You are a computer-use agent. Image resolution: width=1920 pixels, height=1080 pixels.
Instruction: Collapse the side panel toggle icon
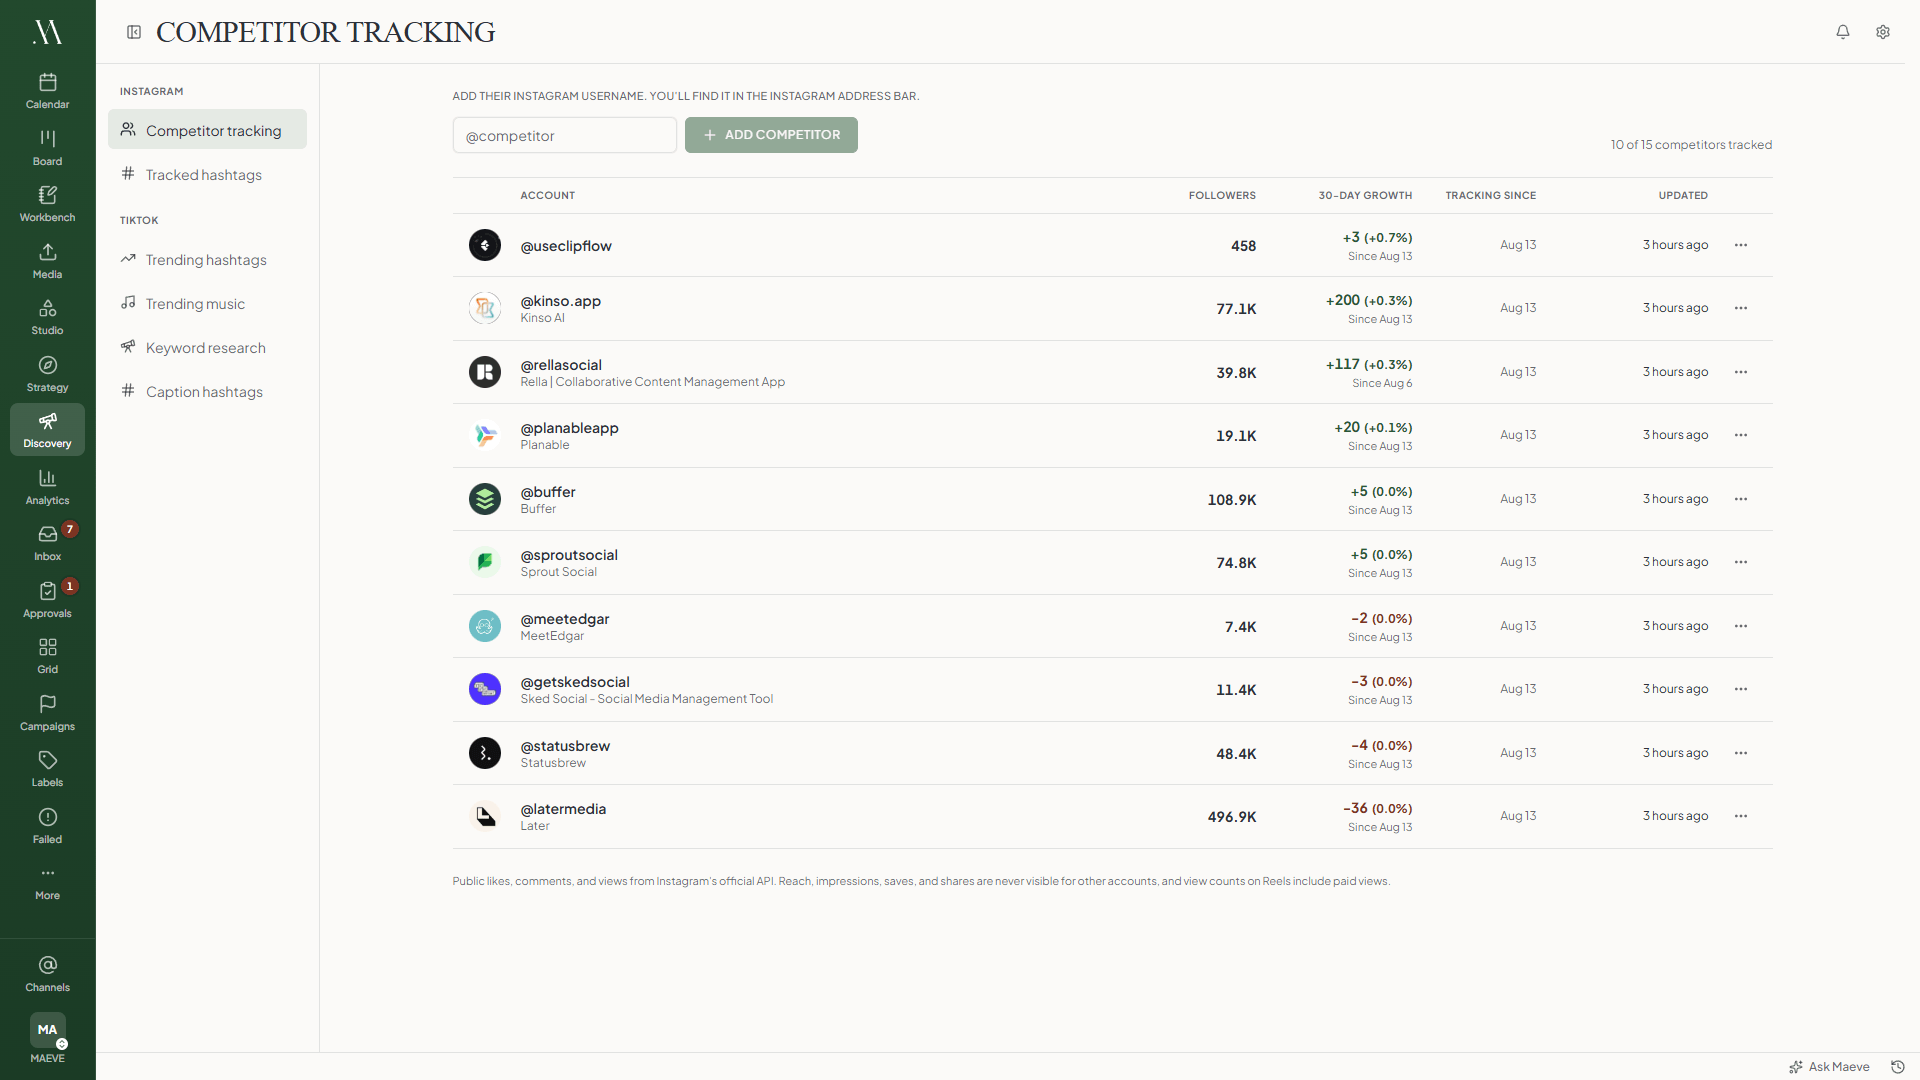tap(134, 32)
